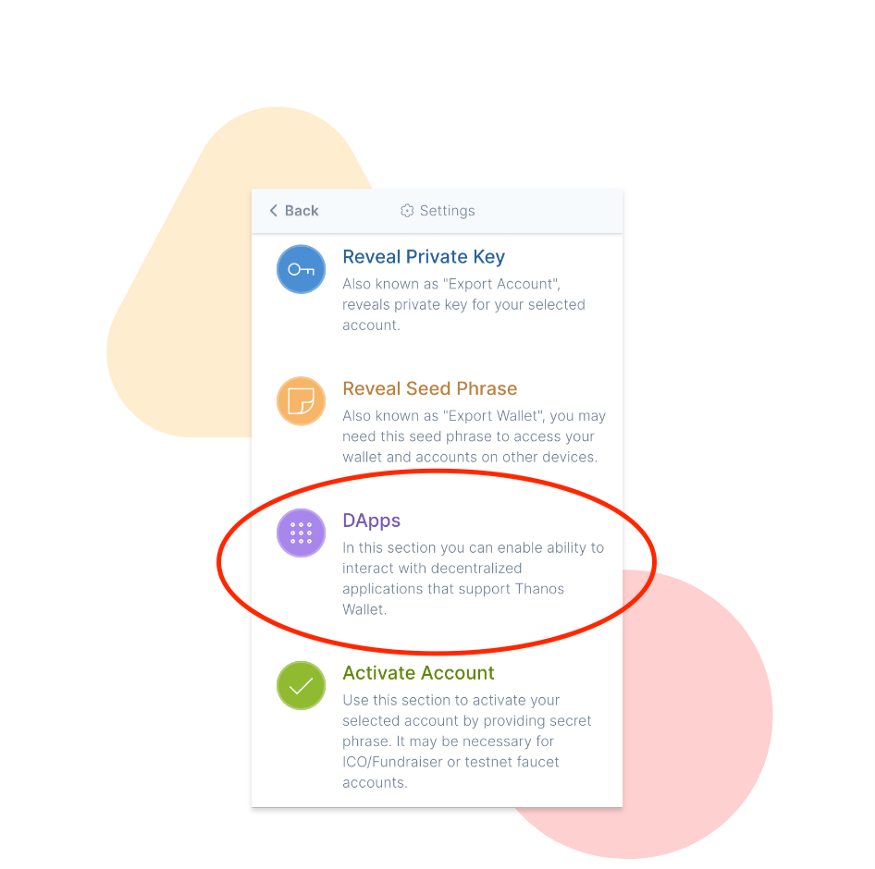Screen dimensions: 875x869
Task: Click the green checkmark Activate Account icon
Action: pos(301,685)
